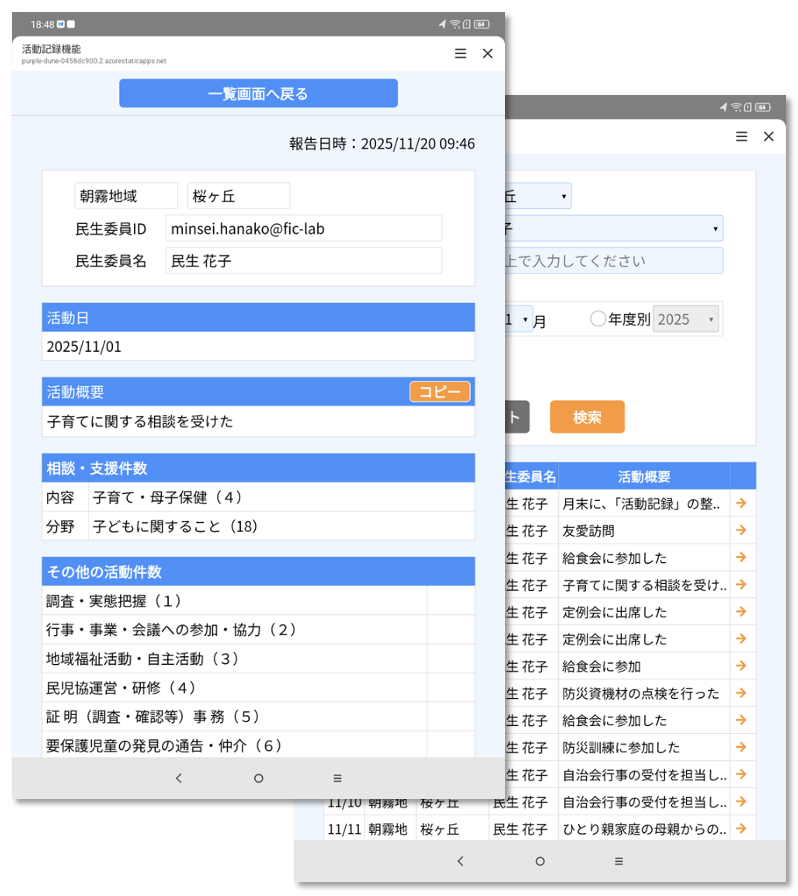
Task: Open detail arrow for 月末に、「活動記録」の整 row
Action: tap(741, 503)
